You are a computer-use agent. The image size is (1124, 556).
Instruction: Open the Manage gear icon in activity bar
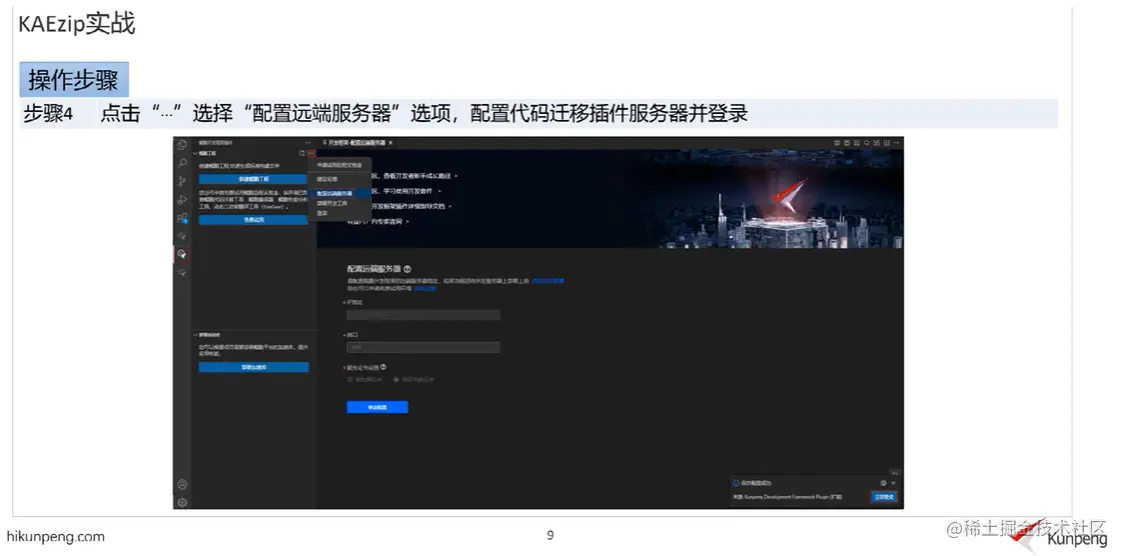182,502
